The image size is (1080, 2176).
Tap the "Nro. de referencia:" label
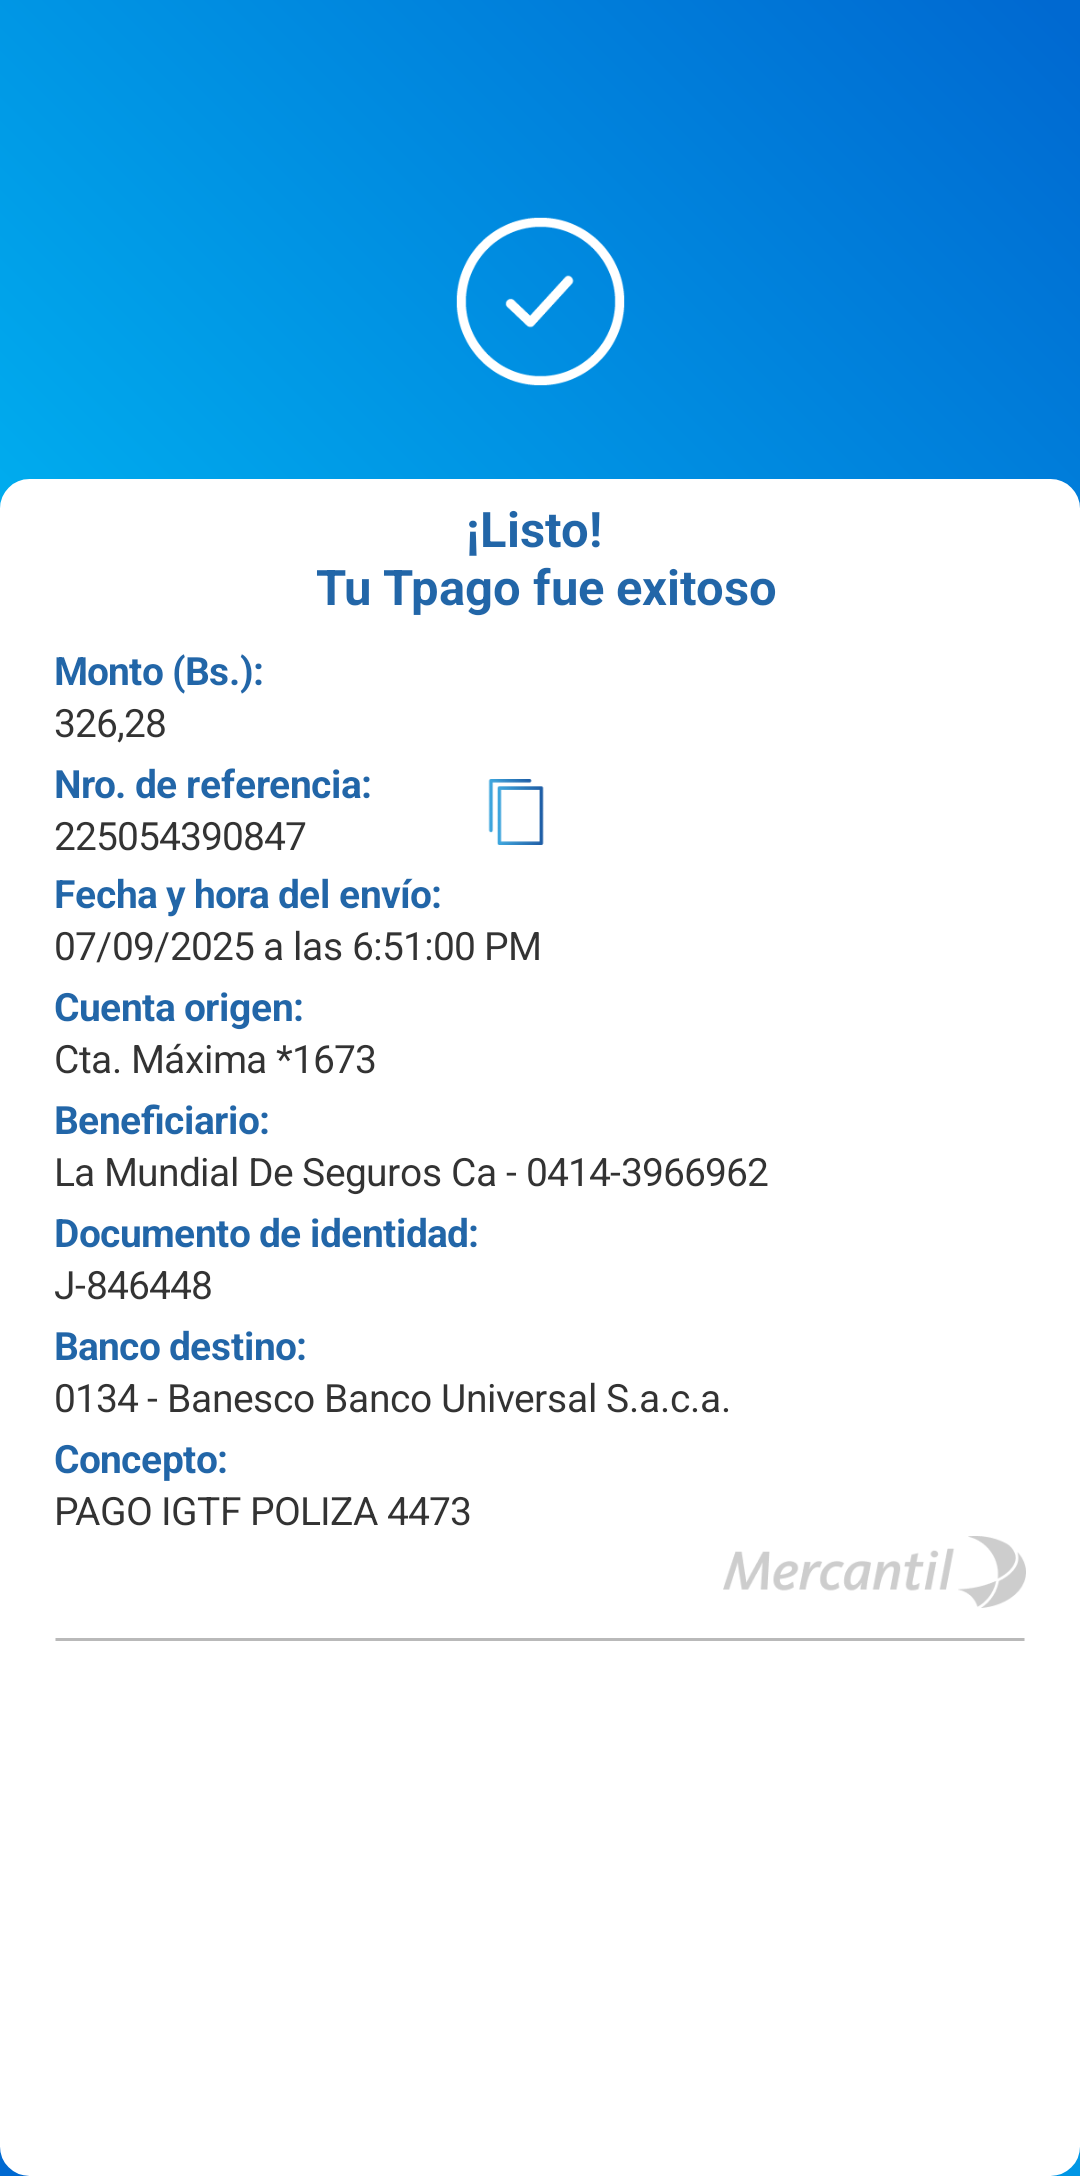(213, 785)
